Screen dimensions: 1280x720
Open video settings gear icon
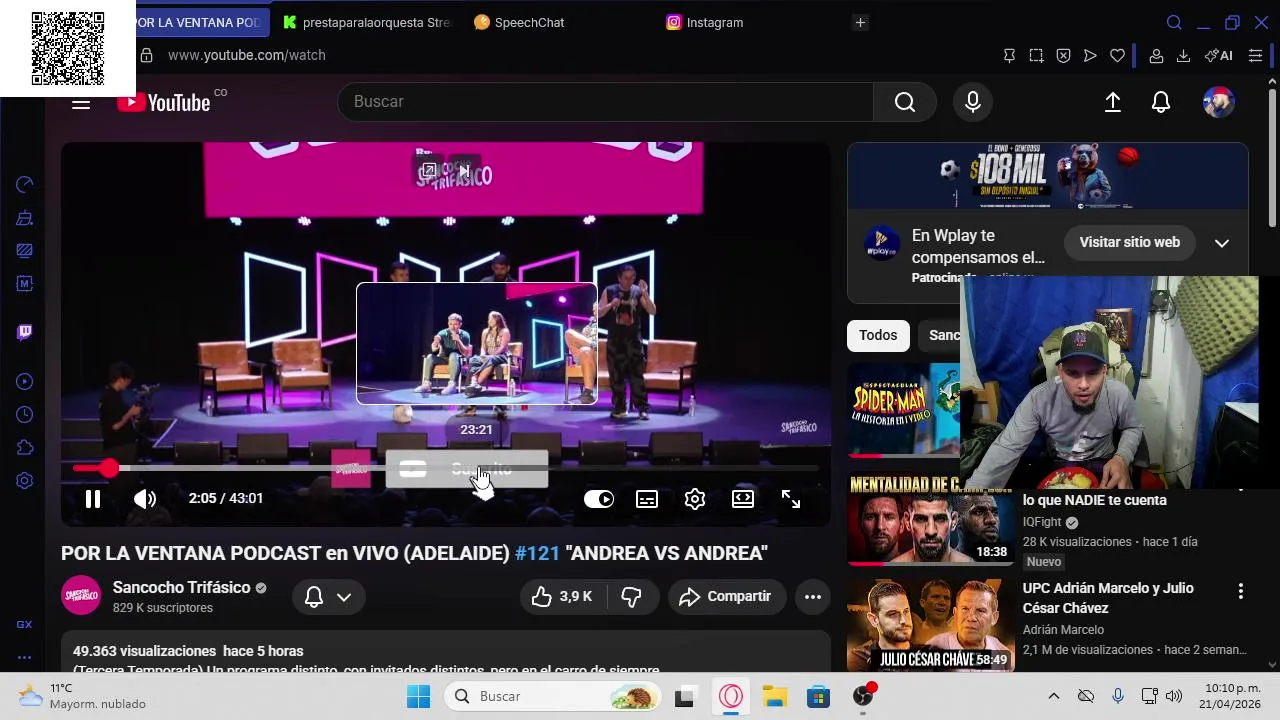click(x=695, y=499)
